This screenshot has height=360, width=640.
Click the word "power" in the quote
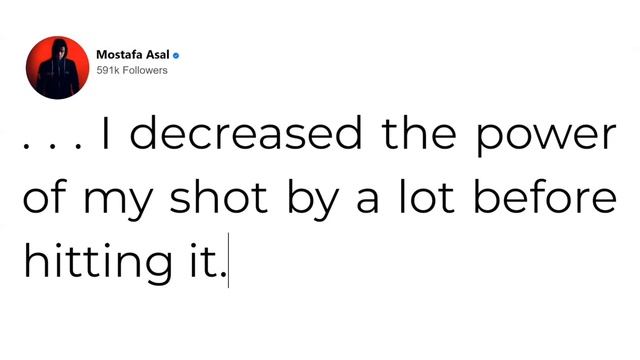546,138
